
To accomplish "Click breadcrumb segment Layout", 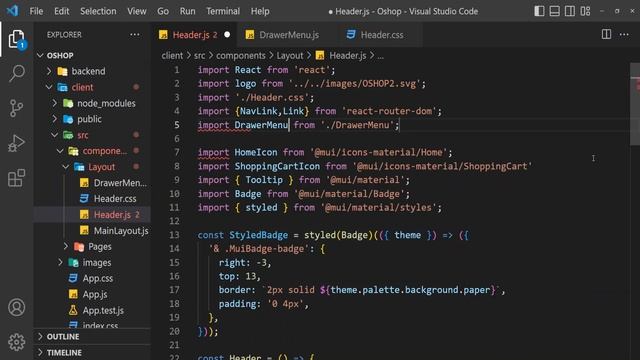I will click(290, 56).
